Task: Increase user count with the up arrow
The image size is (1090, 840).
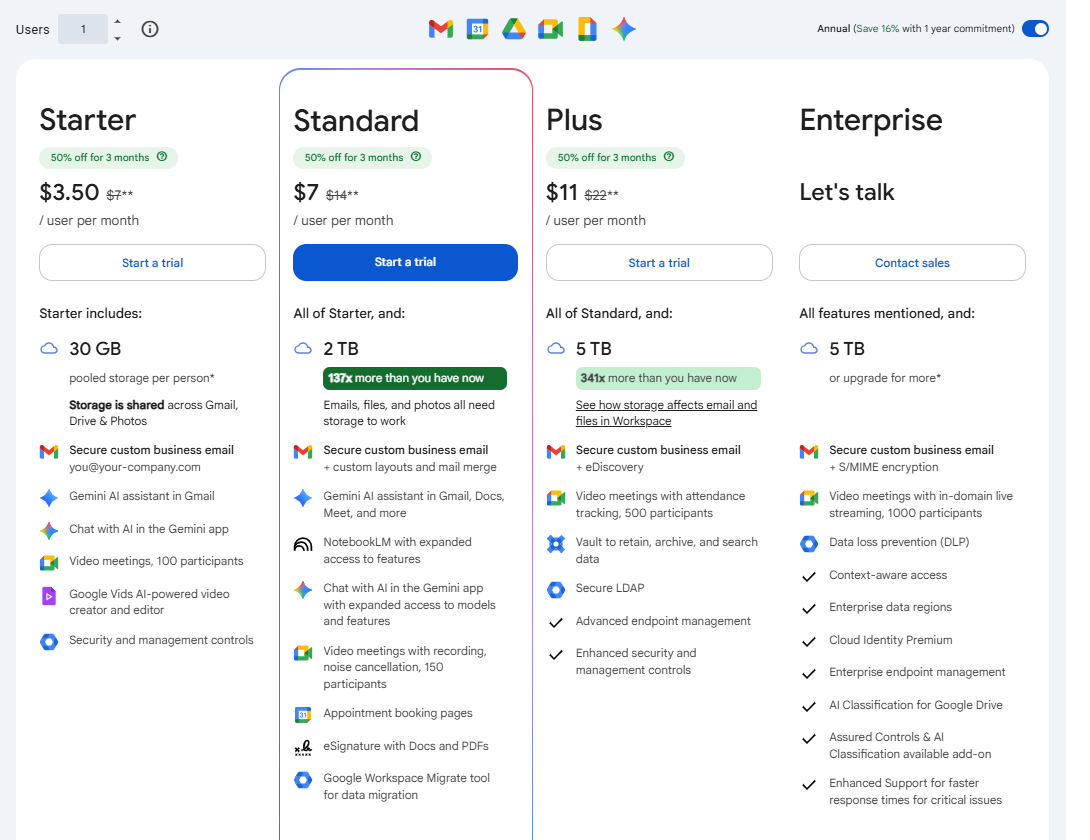Action: point(117,22)
